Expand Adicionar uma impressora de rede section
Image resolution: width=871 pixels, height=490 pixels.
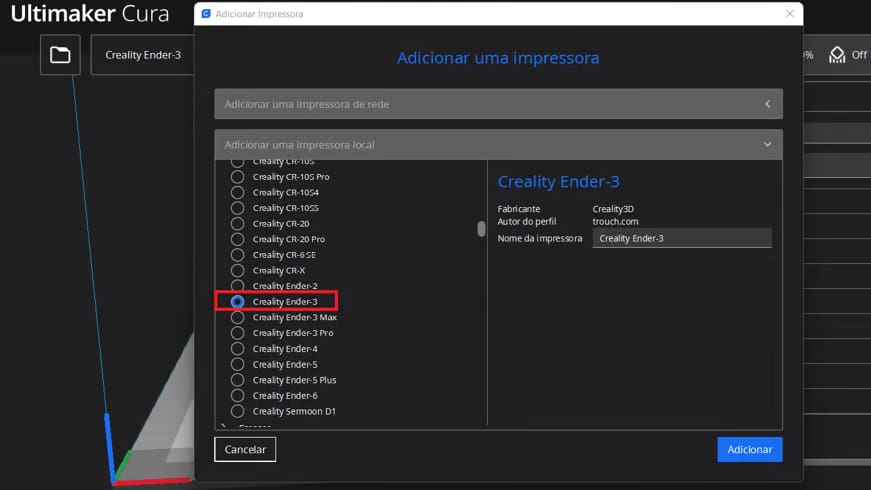498,104
